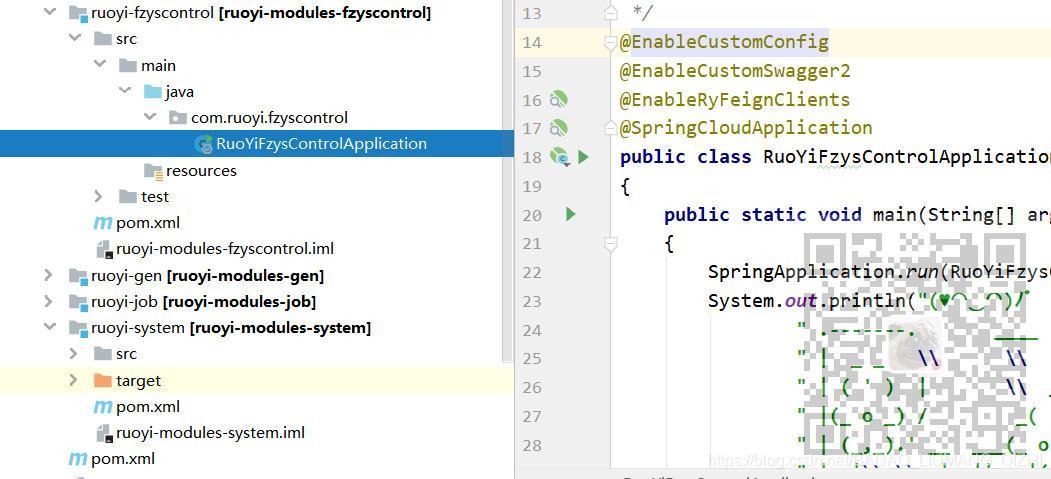The image size is (1051, 479).
Task: Expand the test folder
Action: [99, 196]
